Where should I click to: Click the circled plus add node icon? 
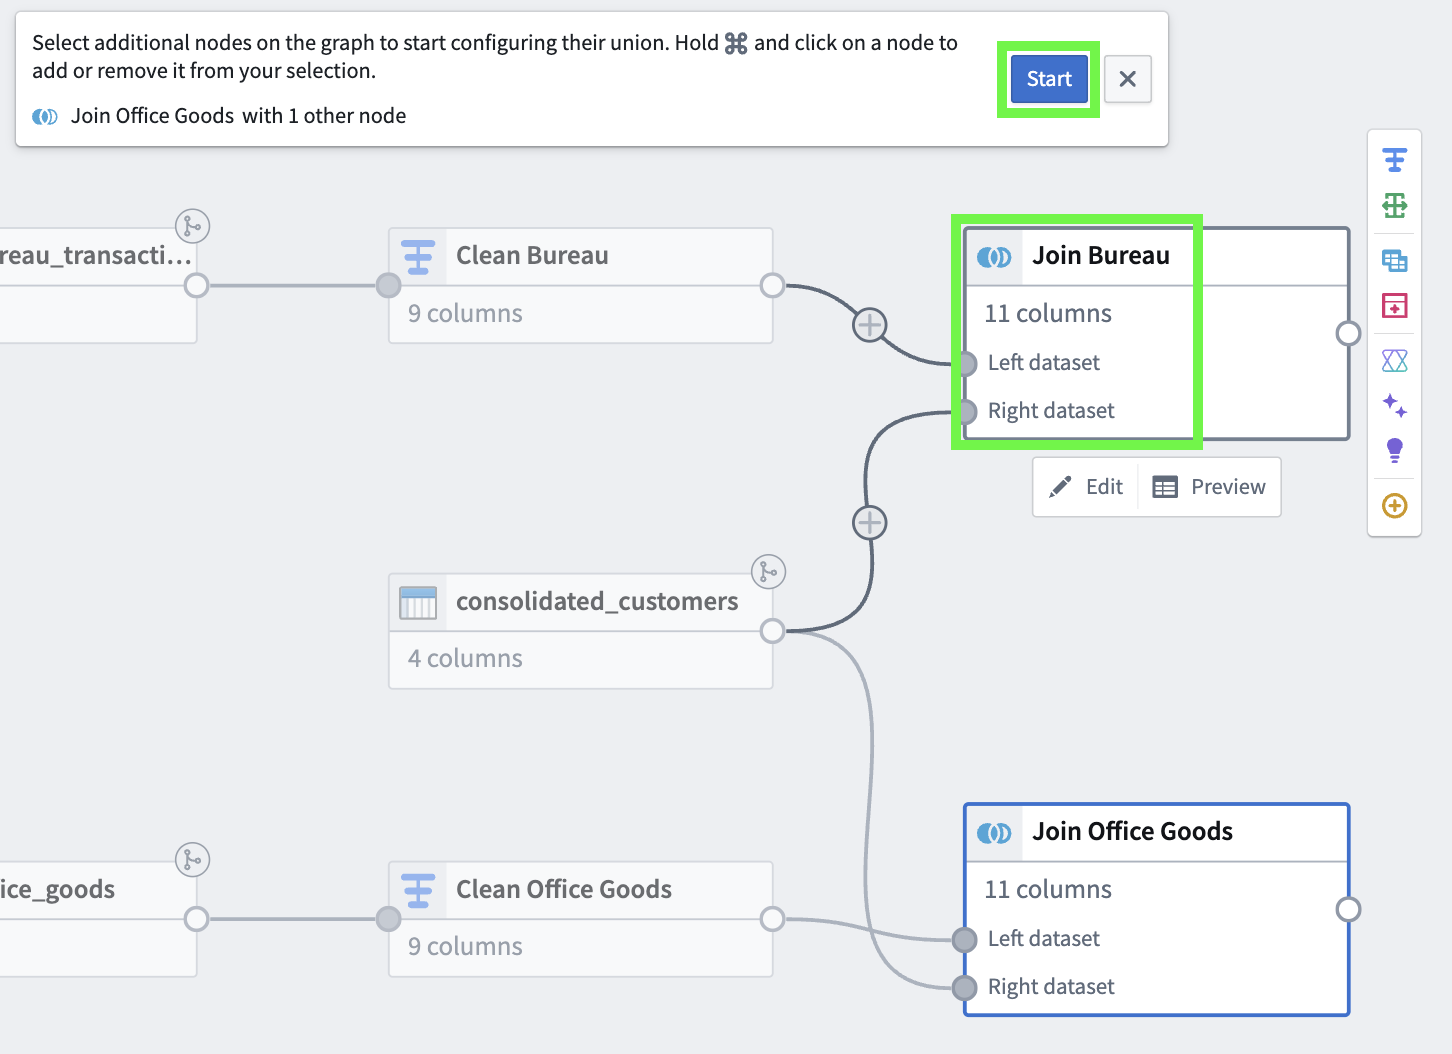[1394, 505]
